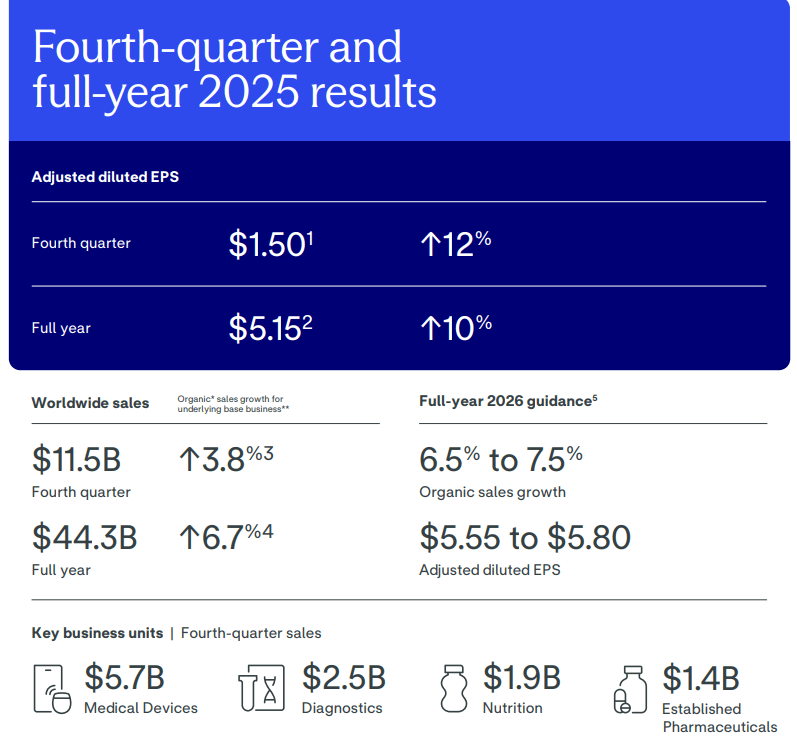Click the Diagnostics test tube icon
The width and height of the screenshot is (797, 748).
[263, 688]
